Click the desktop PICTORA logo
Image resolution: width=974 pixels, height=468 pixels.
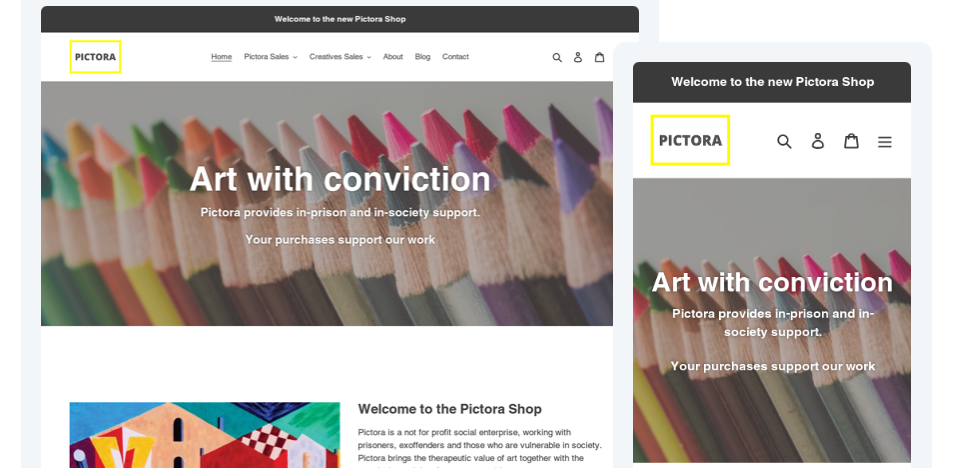(95, 57)
